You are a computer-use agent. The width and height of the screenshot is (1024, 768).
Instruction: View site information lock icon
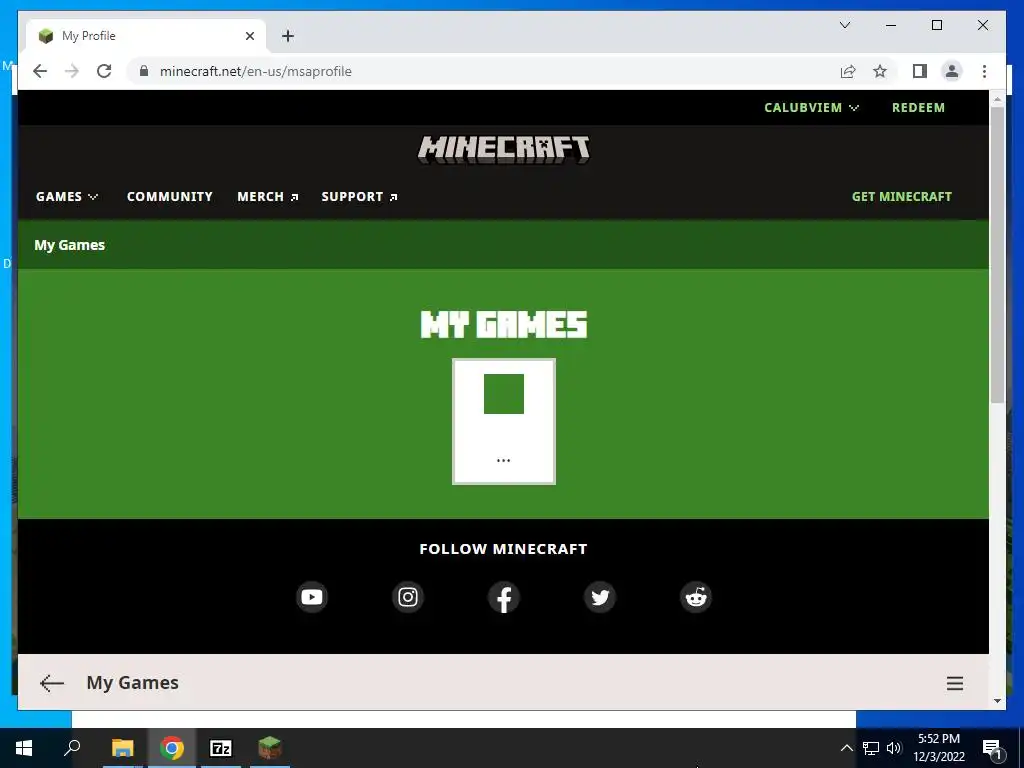click(x=144, y=71)
